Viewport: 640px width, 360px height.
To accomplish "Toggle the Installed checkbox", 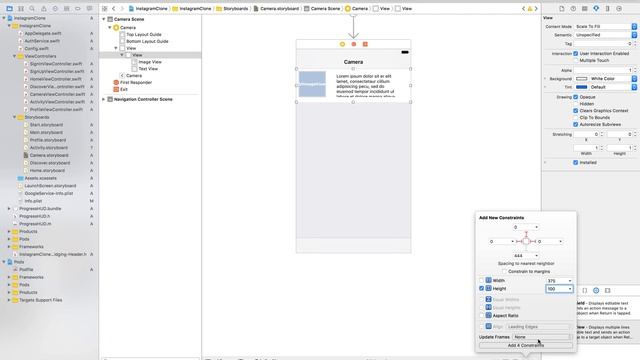I will coord(576,162).
